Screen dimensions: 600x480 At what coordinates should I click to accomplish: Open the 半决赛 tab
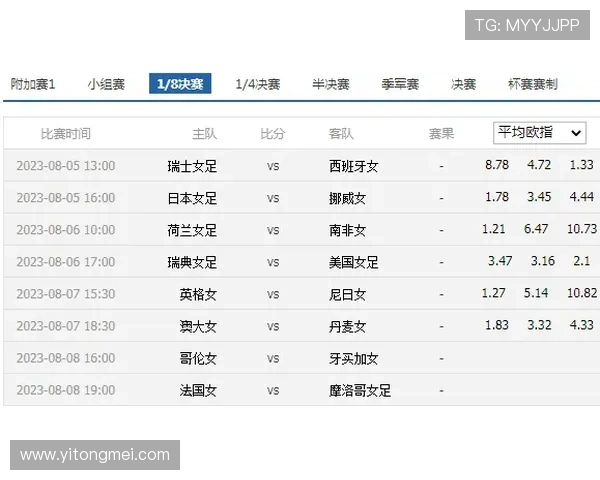331,84
